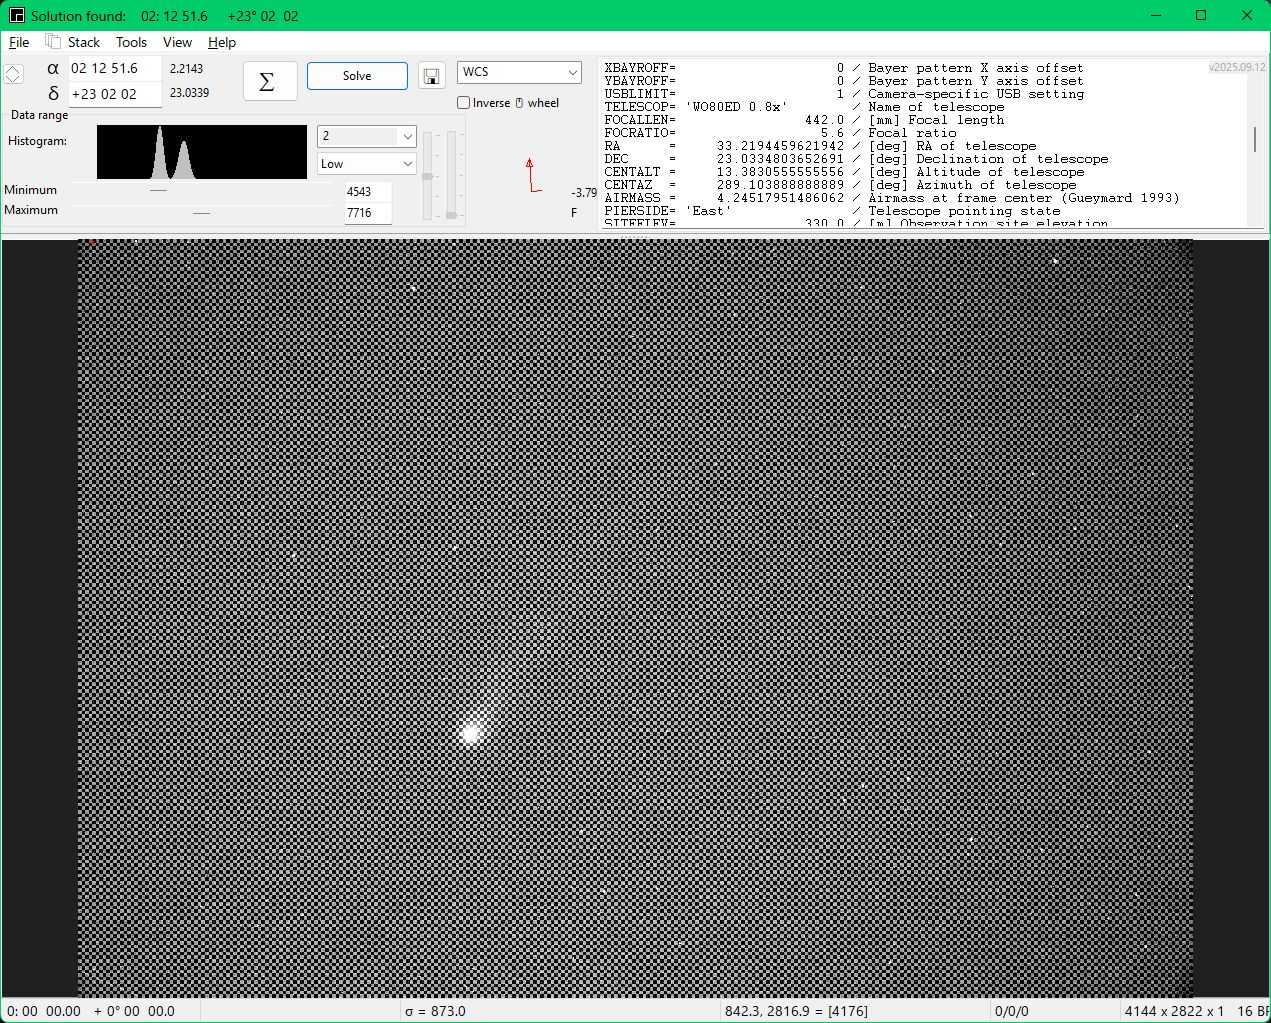This screenshot has height=1023, width=1271.
Task: Click the Solve button
Action: tap(357, 76)
